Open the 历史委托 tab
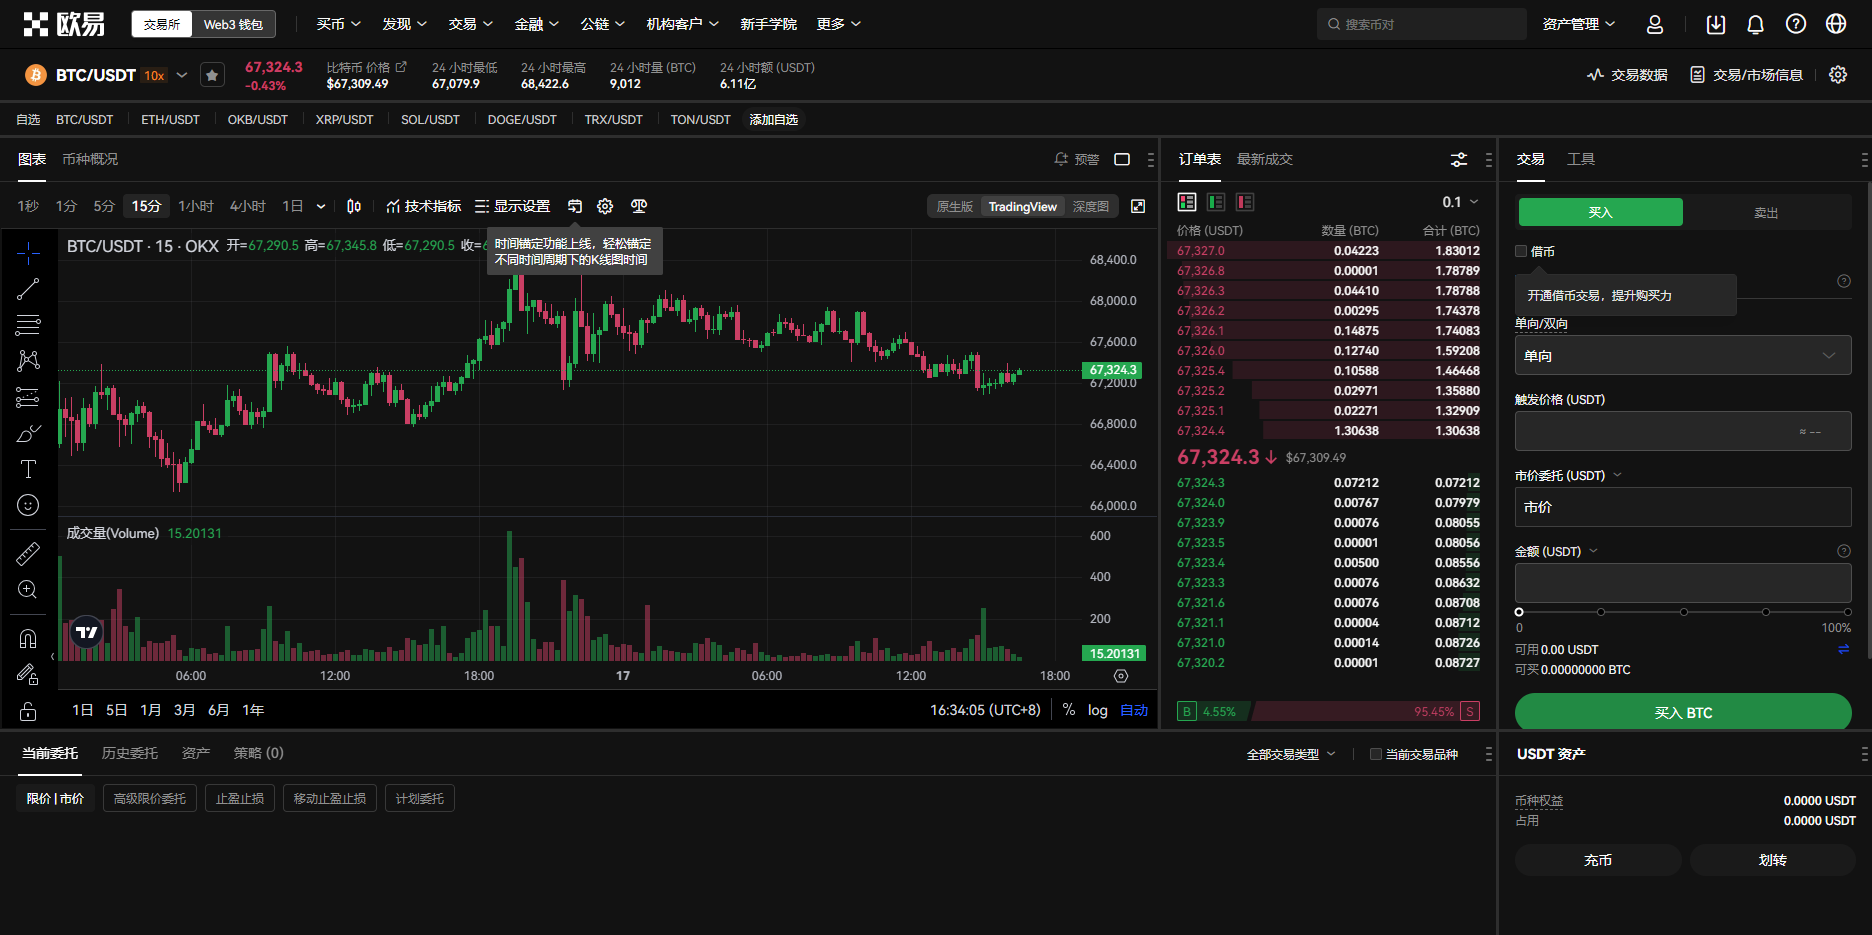Viewport: 1872px width, 935px height. click(130, 753)
